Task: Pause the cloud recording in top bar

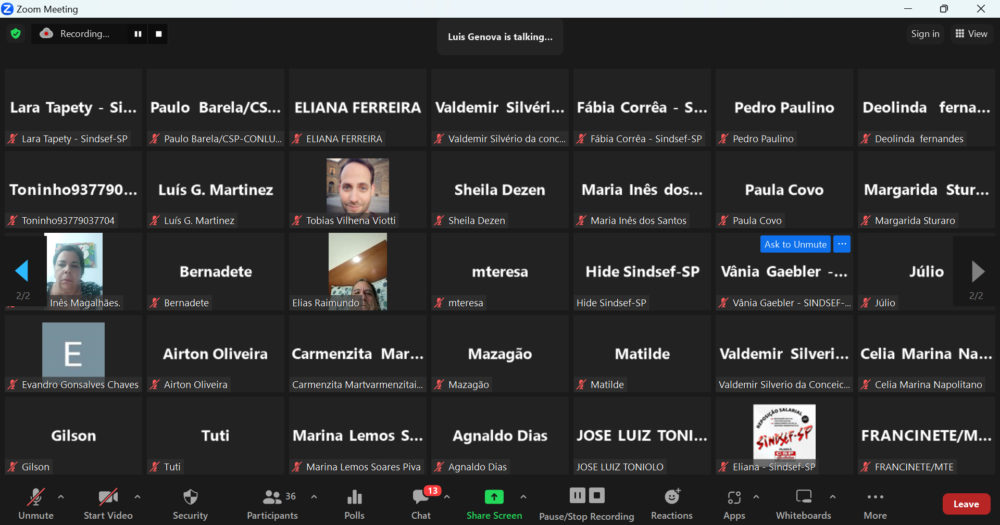Action: 138,34
